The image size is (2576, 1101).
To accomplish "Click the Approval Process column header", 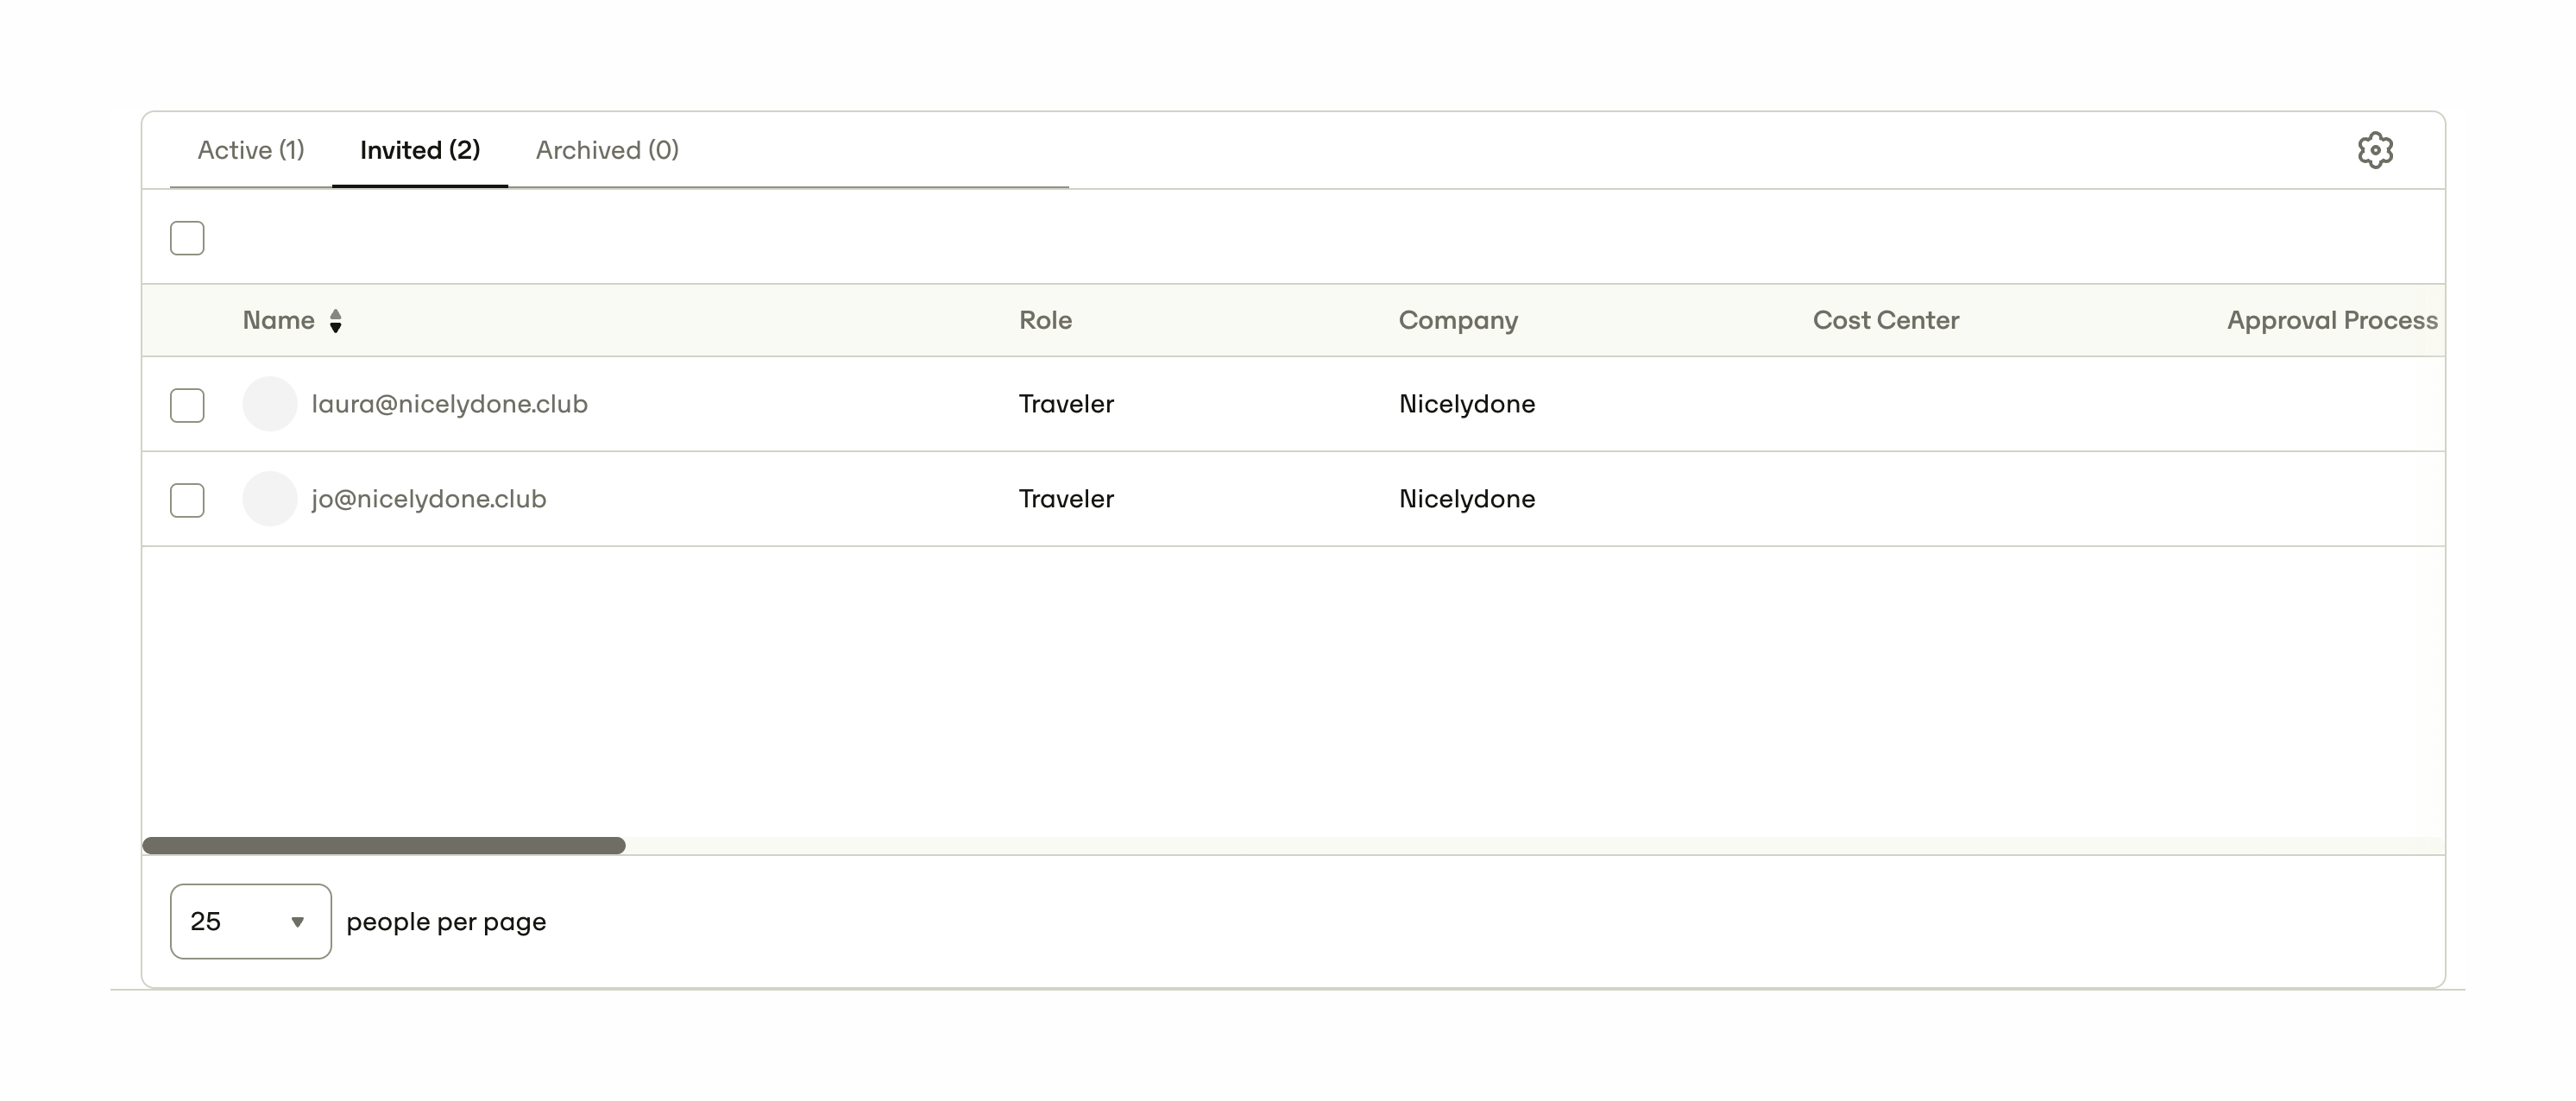I will point(2331,320).
